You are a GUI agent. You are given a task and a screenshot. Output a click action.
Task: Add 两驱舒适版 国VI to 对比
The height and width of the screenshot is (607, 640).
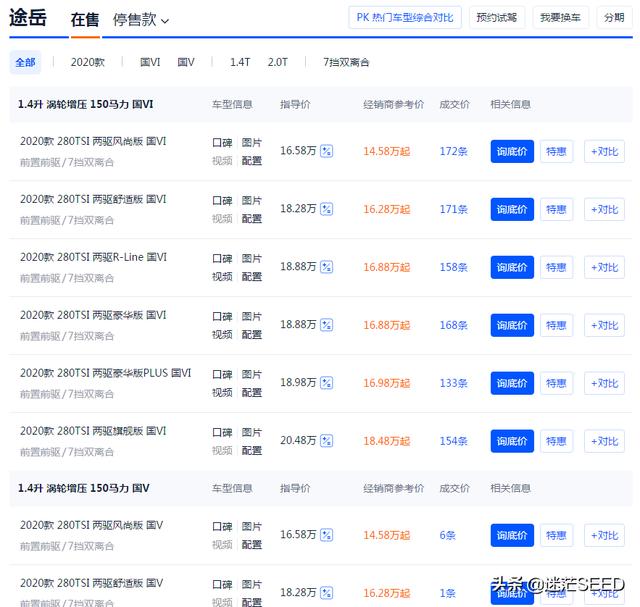pyautogui.click(x=604, y=209)
